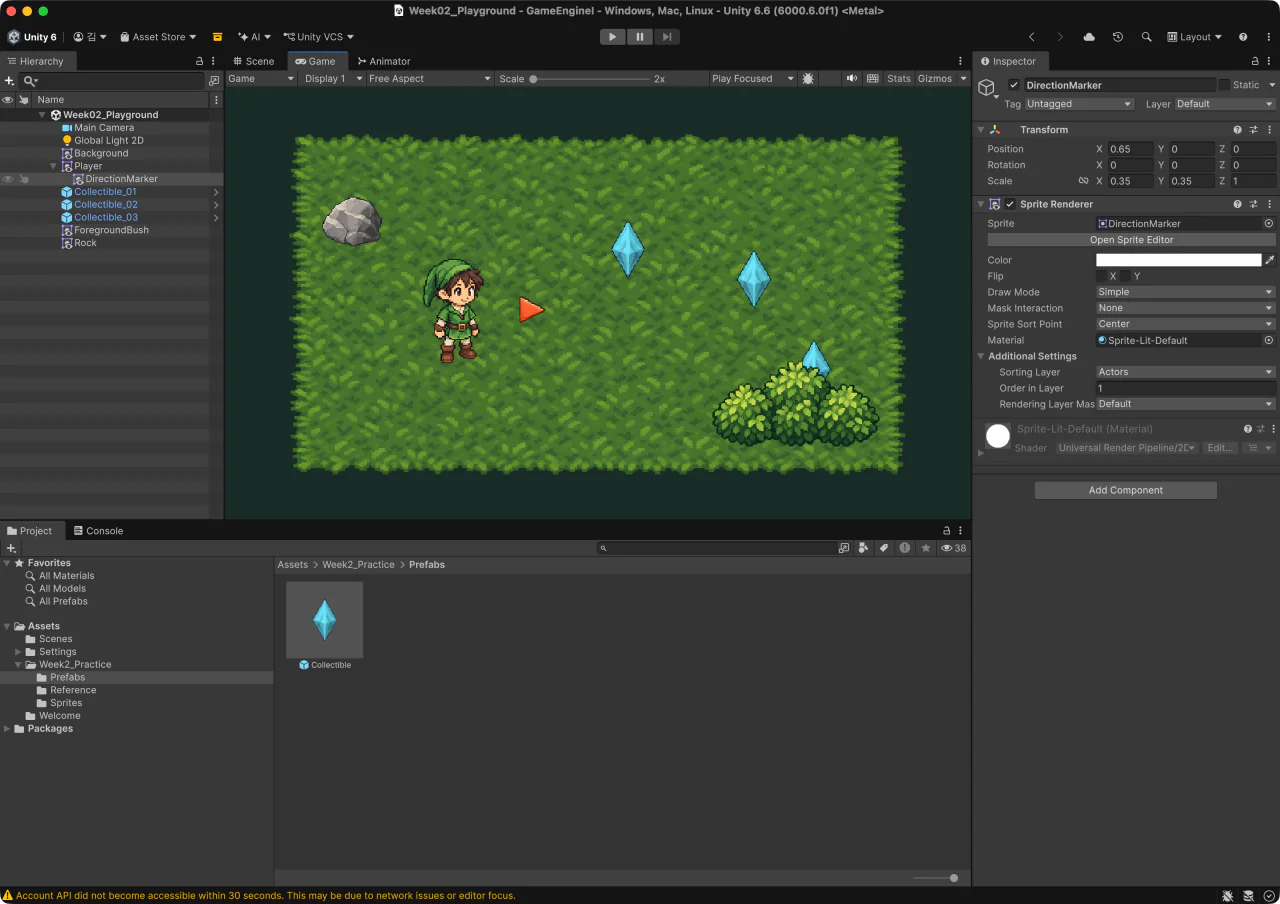1280x904 pixels.
Task: Open the Game view kebab menu
Action: point(961,61)
